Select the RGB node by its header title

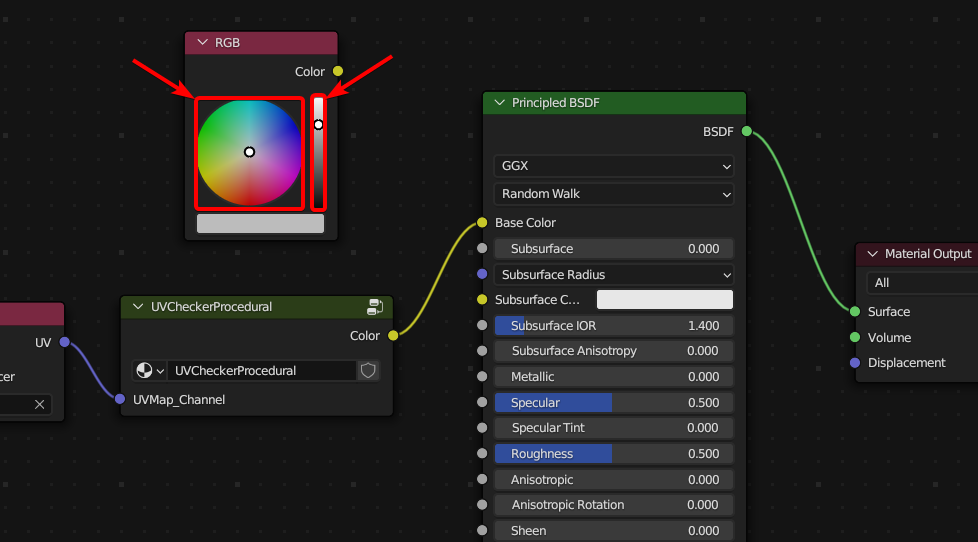(227, 42)
